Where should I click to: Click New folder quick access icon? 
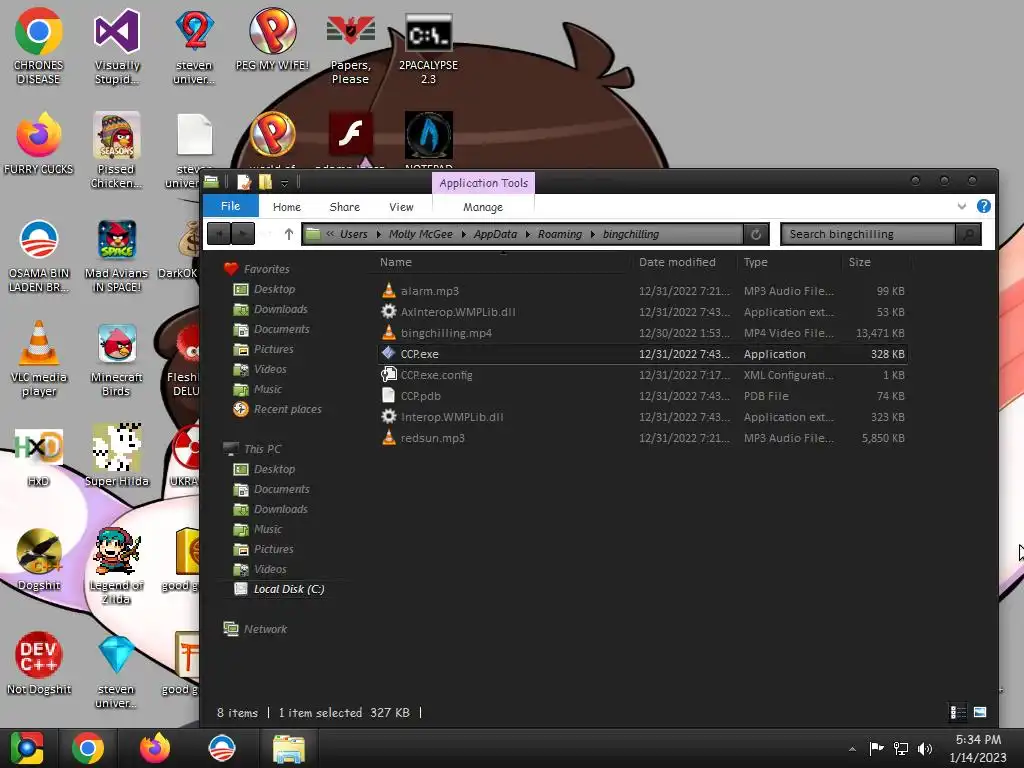[x=265, y=182]
